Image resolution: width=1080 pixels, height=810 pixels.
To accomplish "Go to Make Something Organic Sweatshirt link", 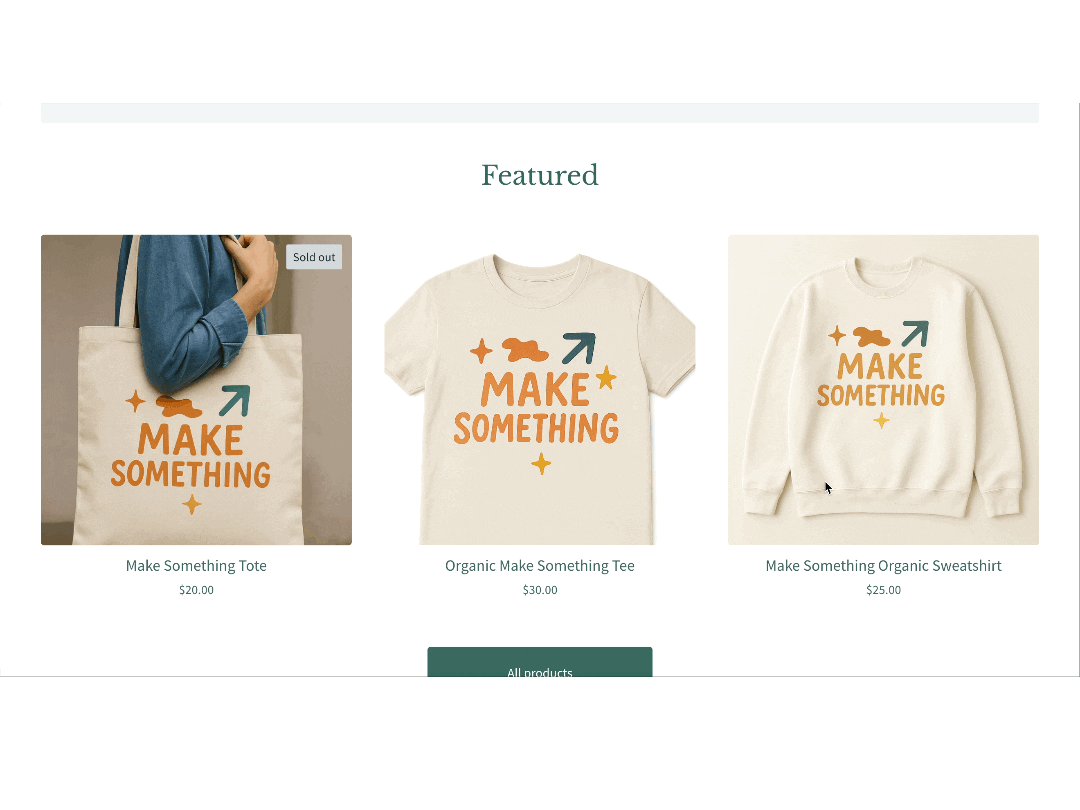I will point(883,566).
